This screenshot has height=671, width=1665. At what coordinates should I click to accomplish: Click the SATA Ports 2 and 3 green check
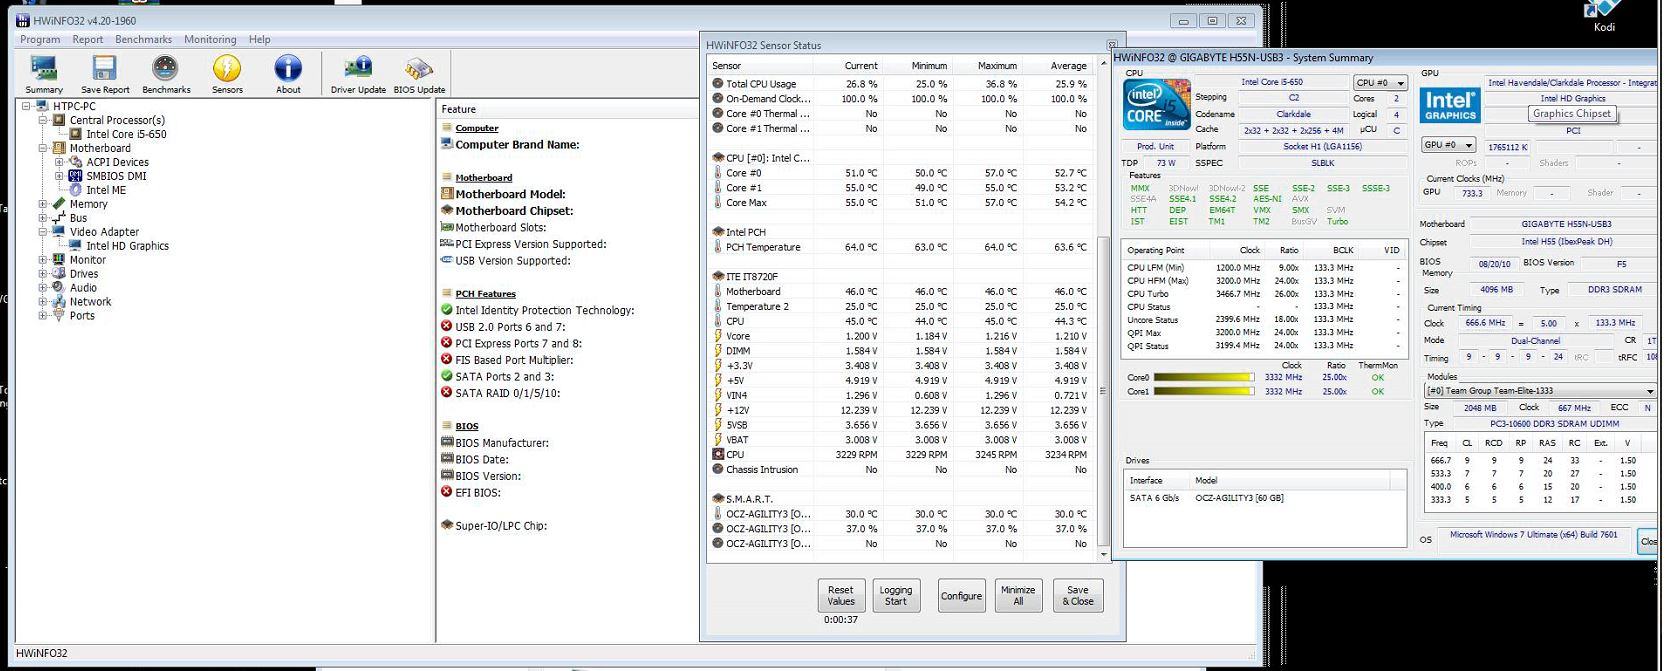pyautogui.click(x=447, y=376)
